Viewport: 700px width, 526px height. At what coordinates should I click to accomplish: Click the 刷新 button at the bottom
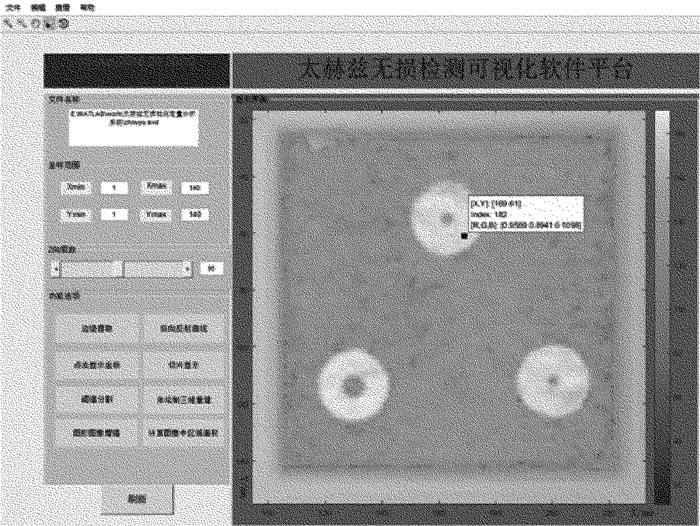click(x=136, y=497)
